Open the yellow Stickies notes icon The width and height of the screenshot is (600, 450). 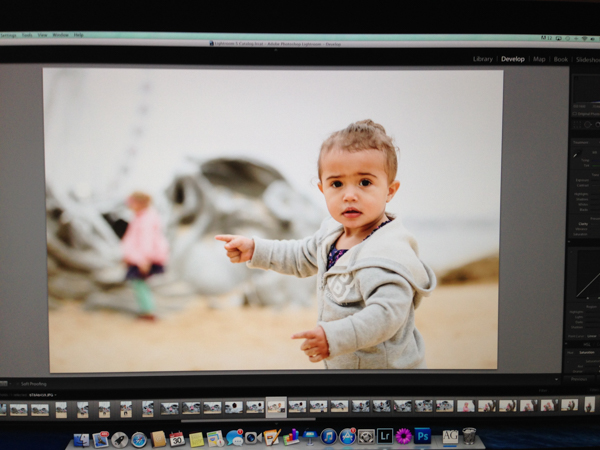click(196, 439)
